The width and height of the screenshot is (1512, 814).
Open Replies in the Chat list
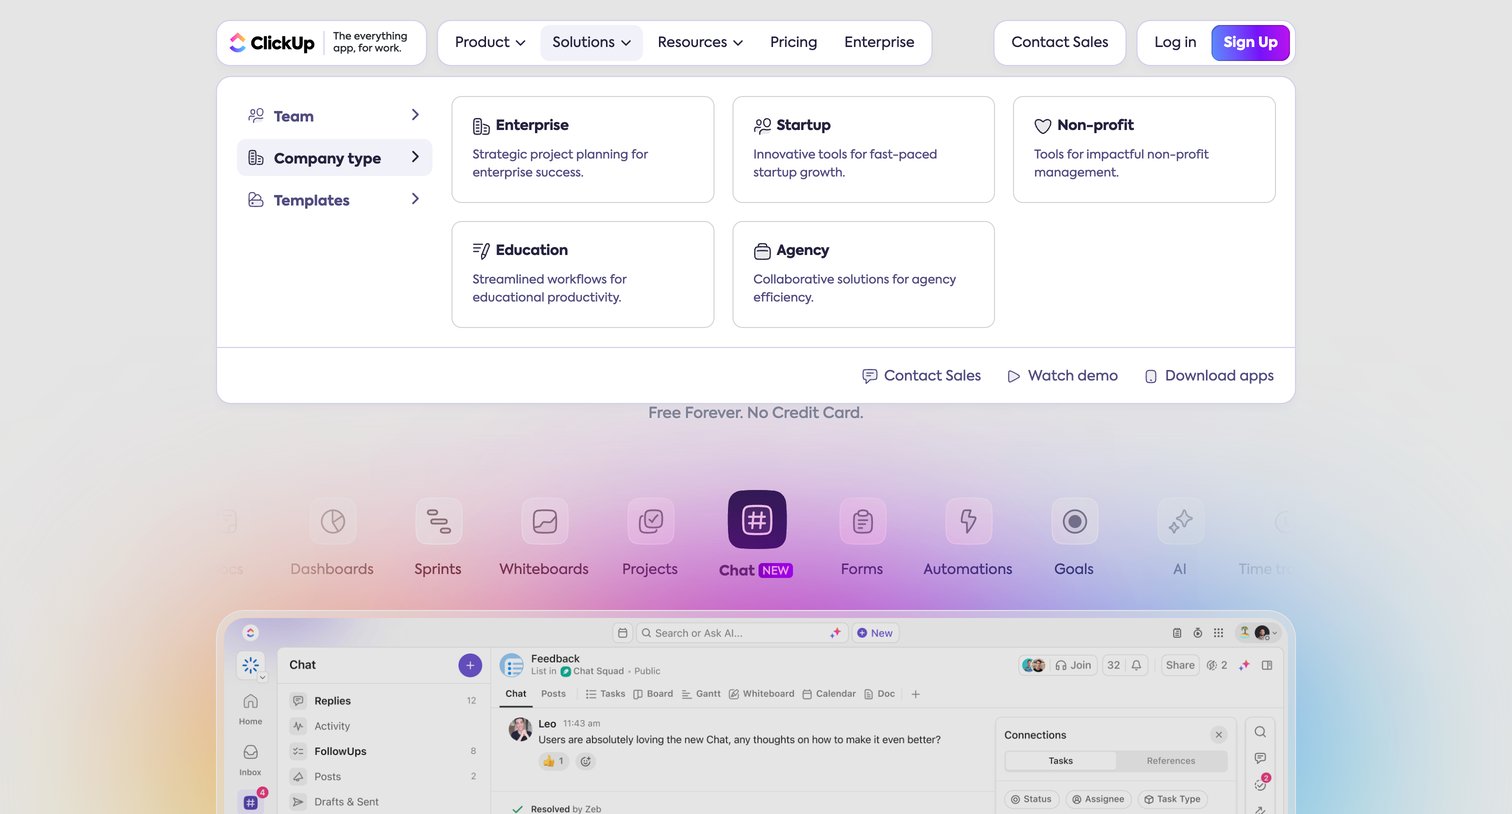pyautogui.click(x=384, y=701)
